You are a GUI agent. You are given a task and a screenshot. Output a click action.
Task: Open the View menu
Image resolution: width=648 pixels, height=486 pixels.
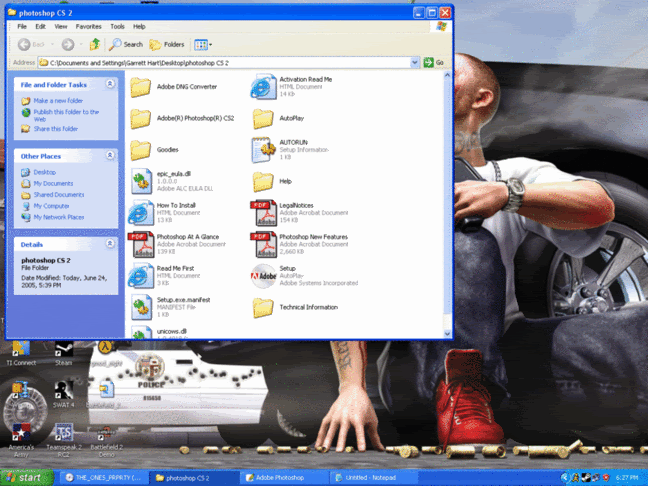point(61,26)
